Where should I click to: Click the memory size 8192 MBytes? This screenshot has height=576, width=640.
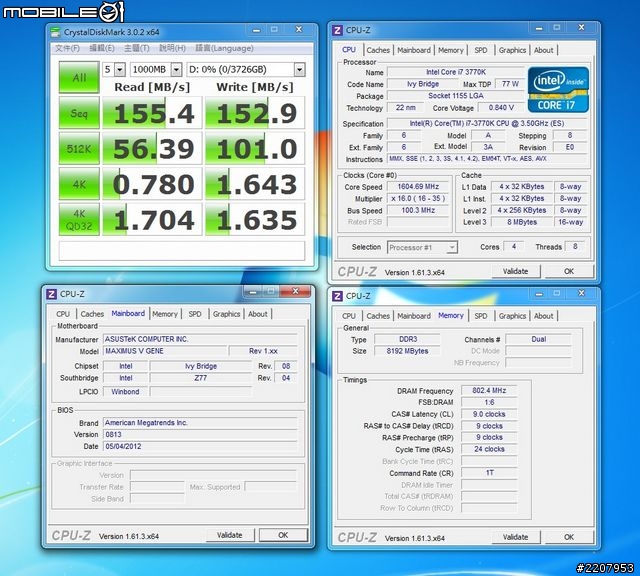click(407, 351)
